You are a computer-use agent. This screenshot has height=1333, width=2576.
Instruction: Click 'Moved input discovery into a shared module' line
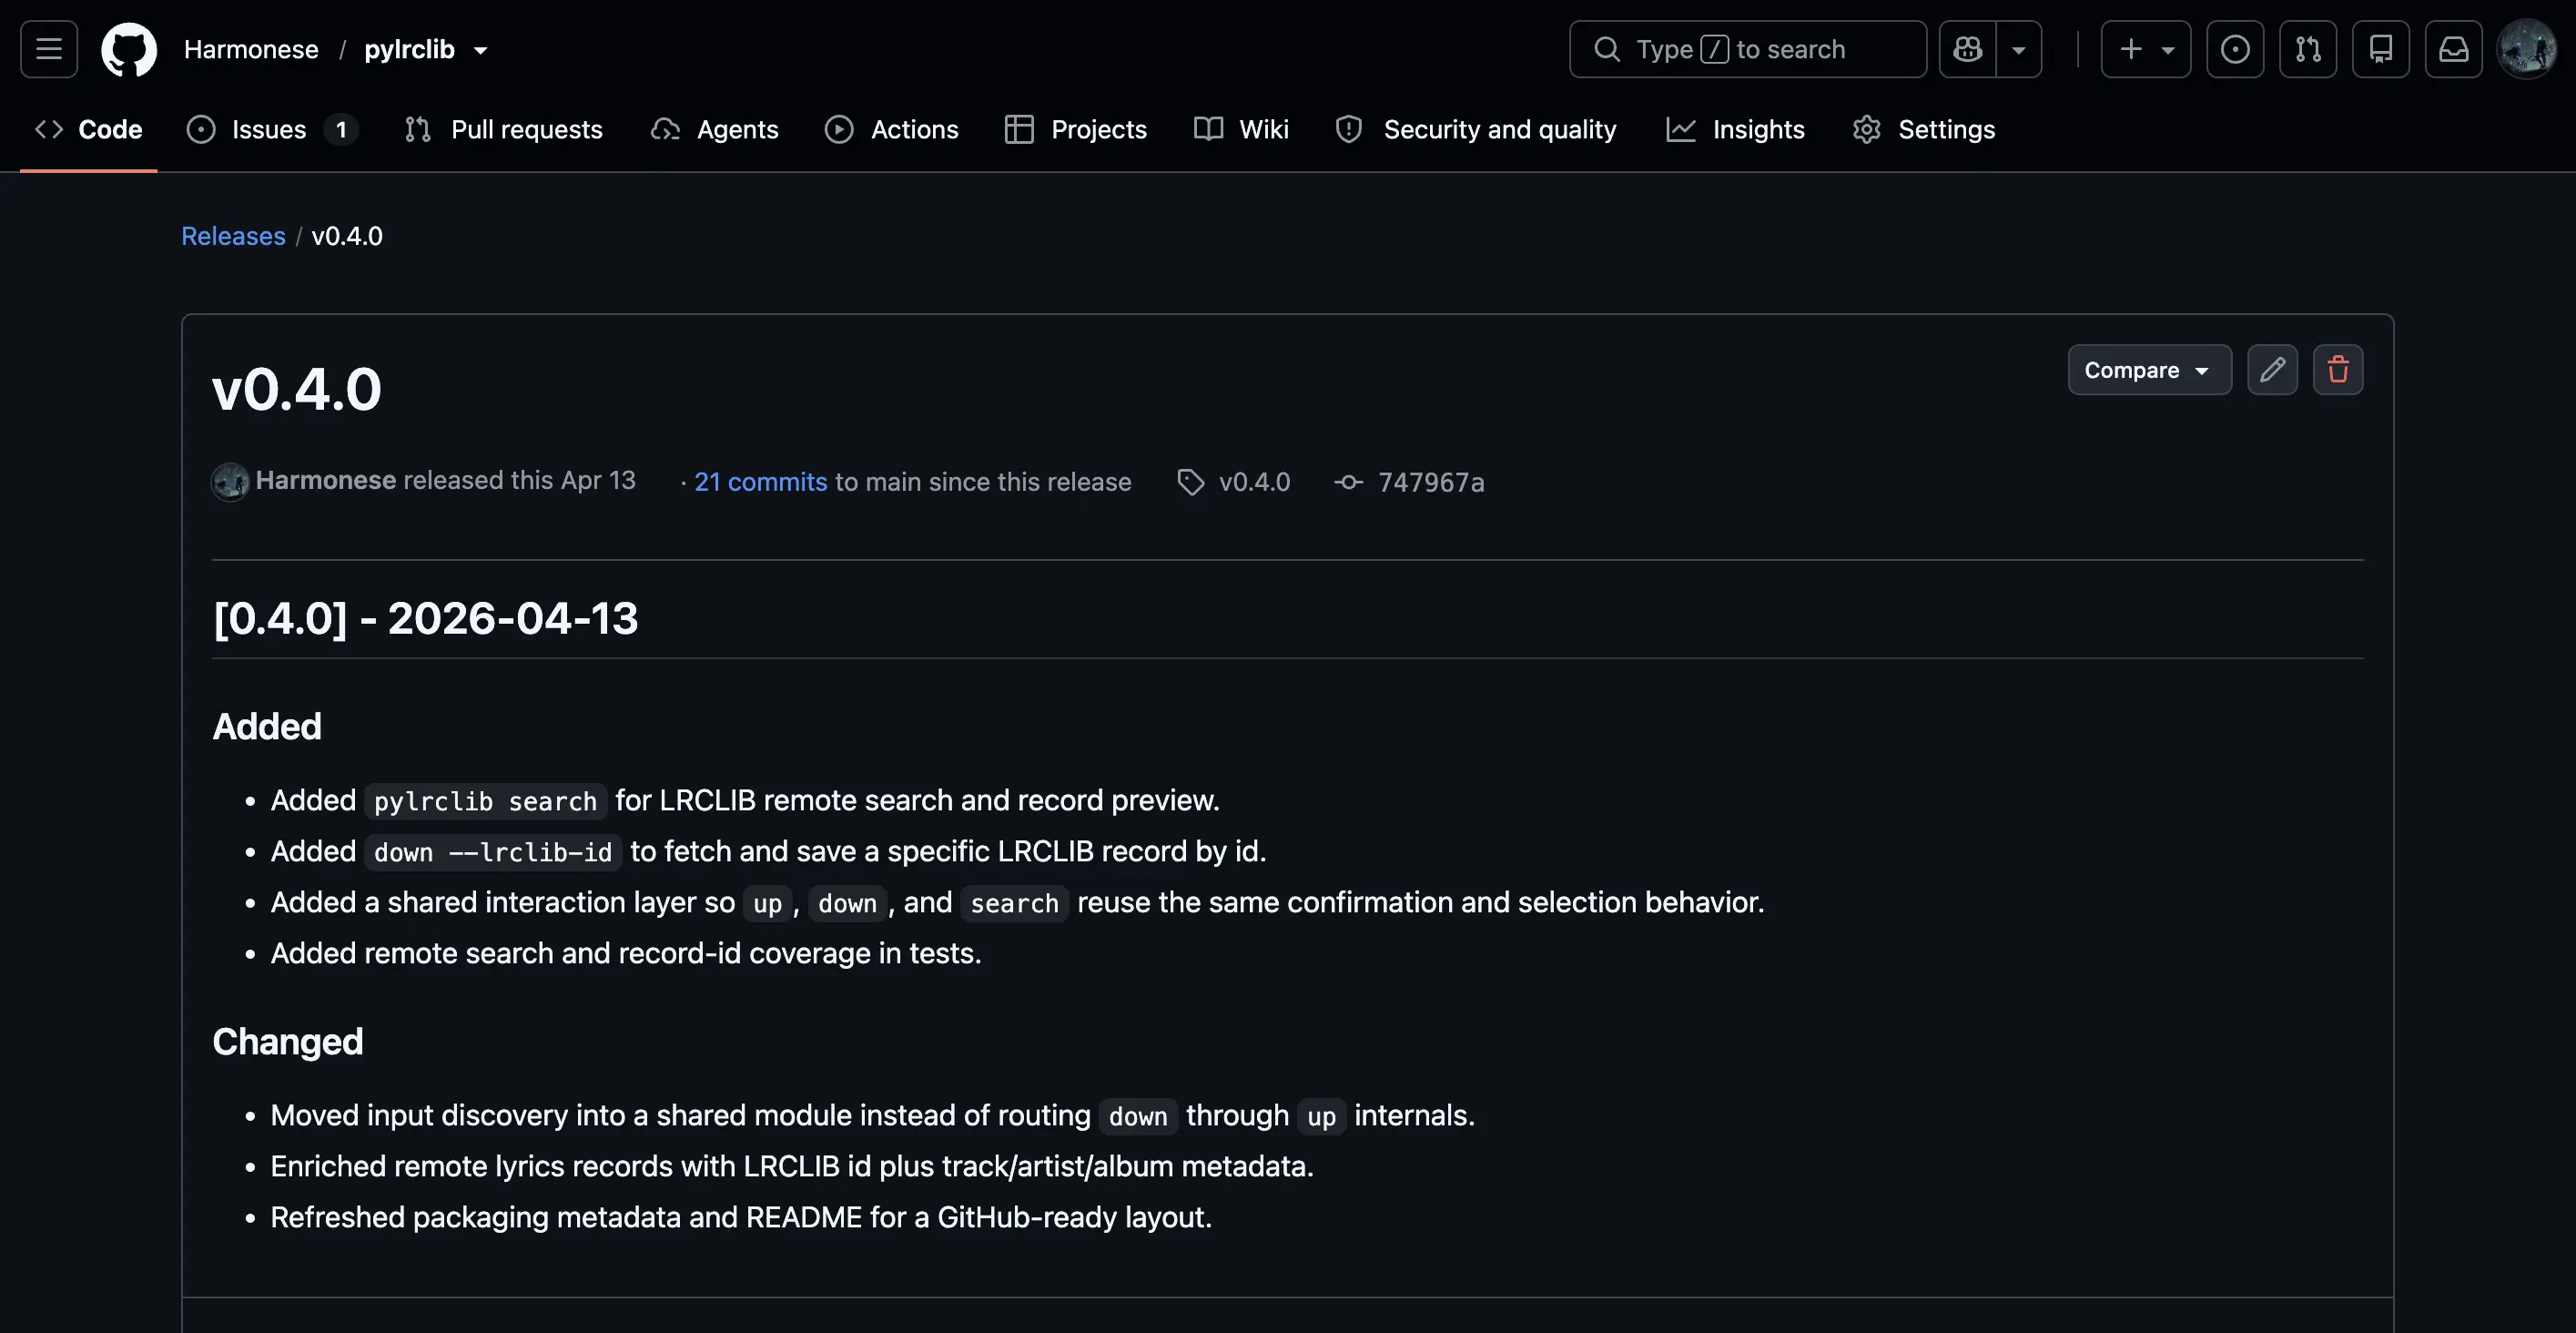pyautogui.click(x=873, y=1115)
